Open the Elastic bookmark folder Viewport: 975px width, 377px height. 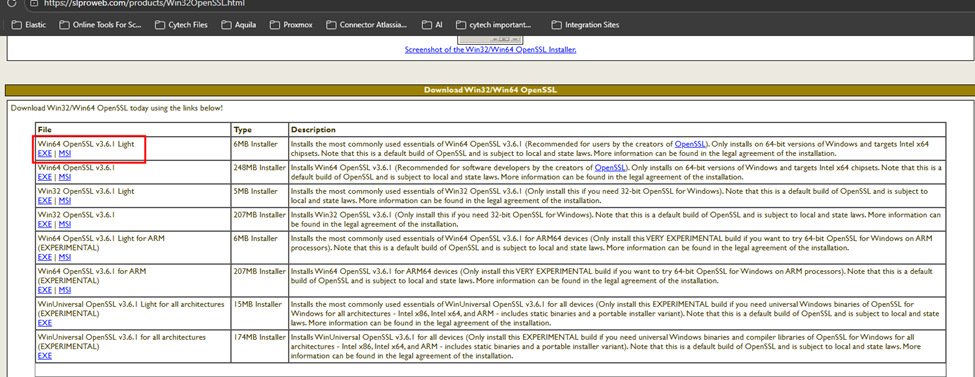[x=29, y=25]
